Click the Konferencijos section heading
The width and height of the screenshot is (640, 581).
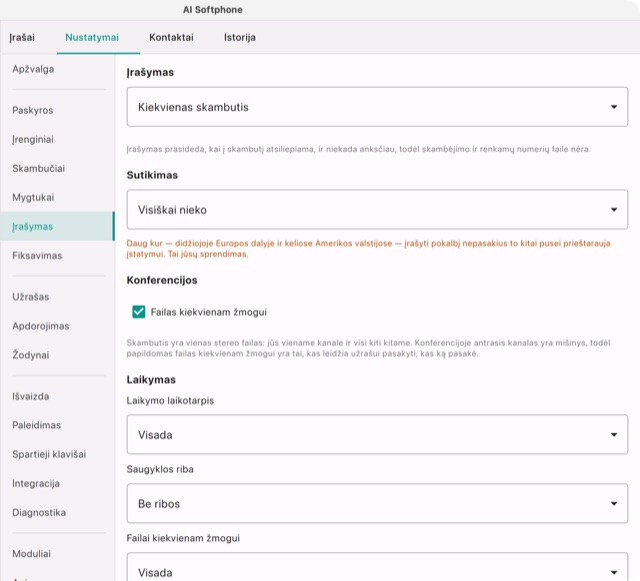[x=162, y=280]
